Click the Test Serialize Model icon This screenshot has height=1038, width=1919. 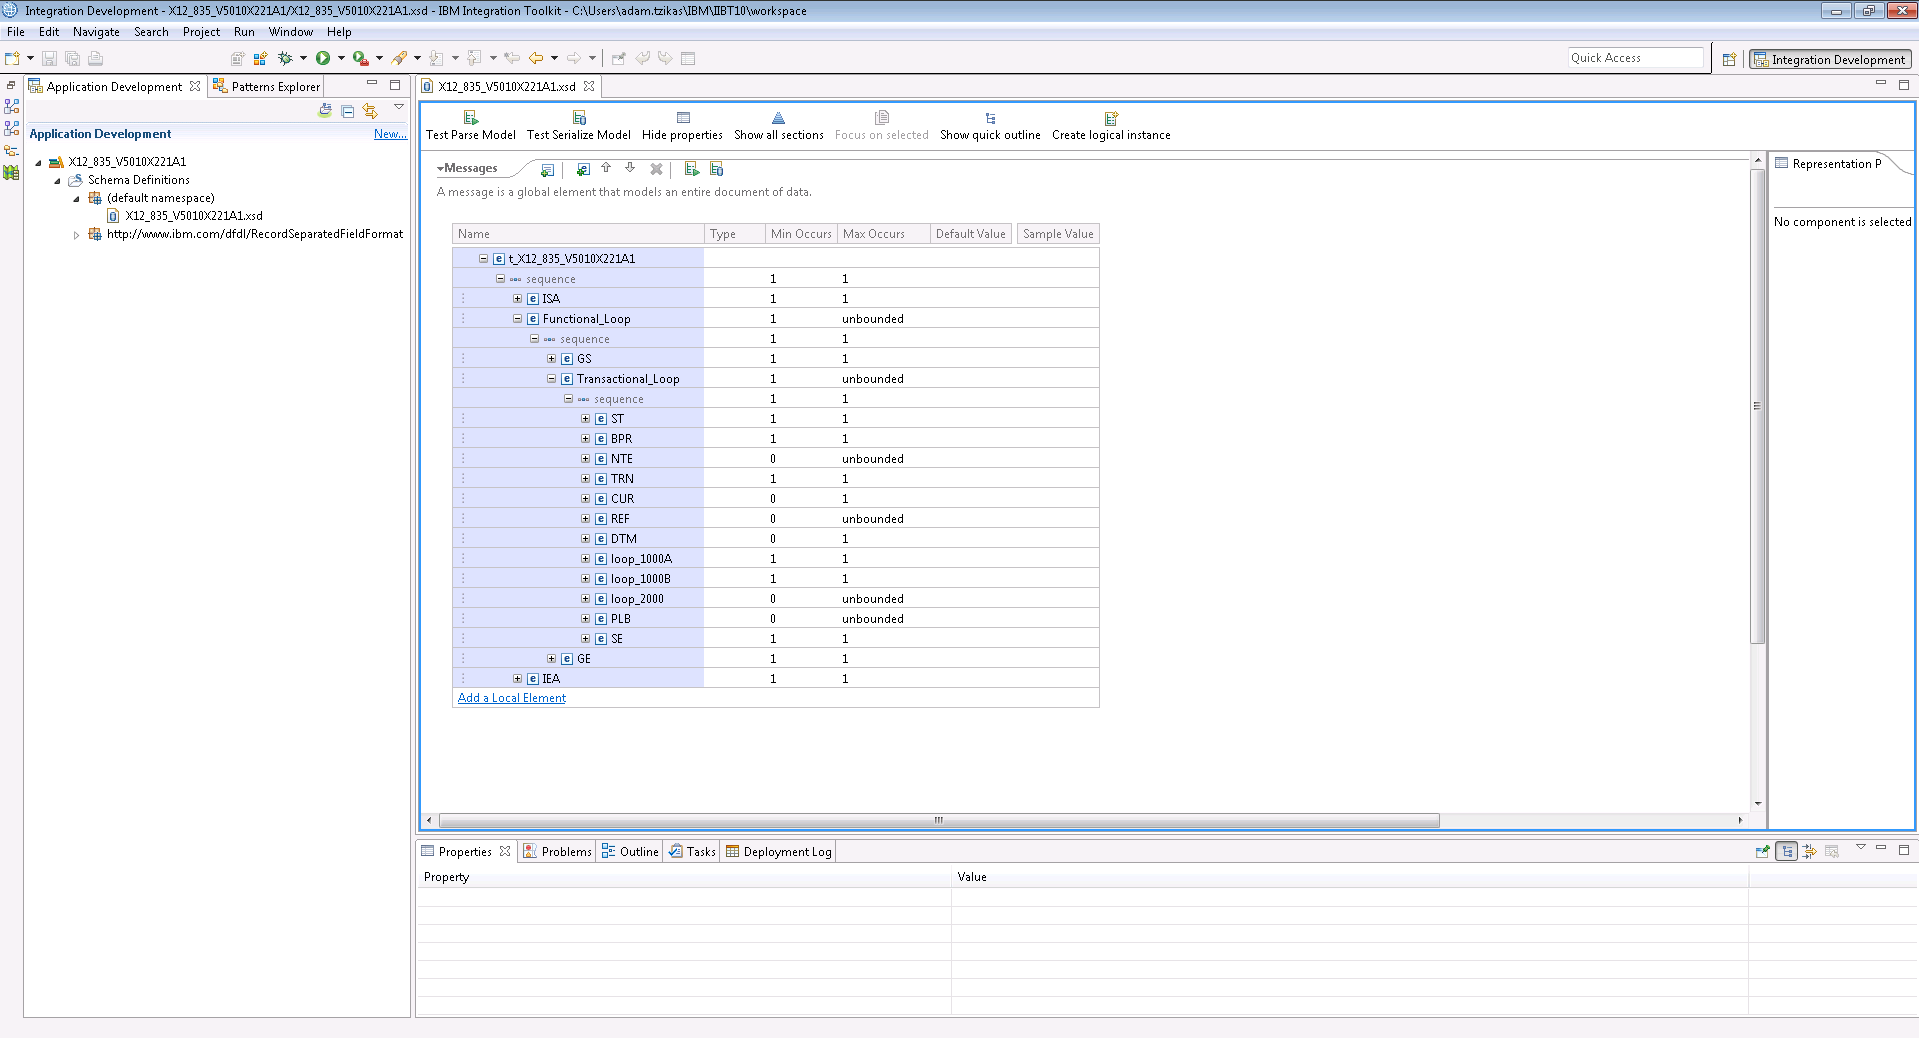[578, 118]
